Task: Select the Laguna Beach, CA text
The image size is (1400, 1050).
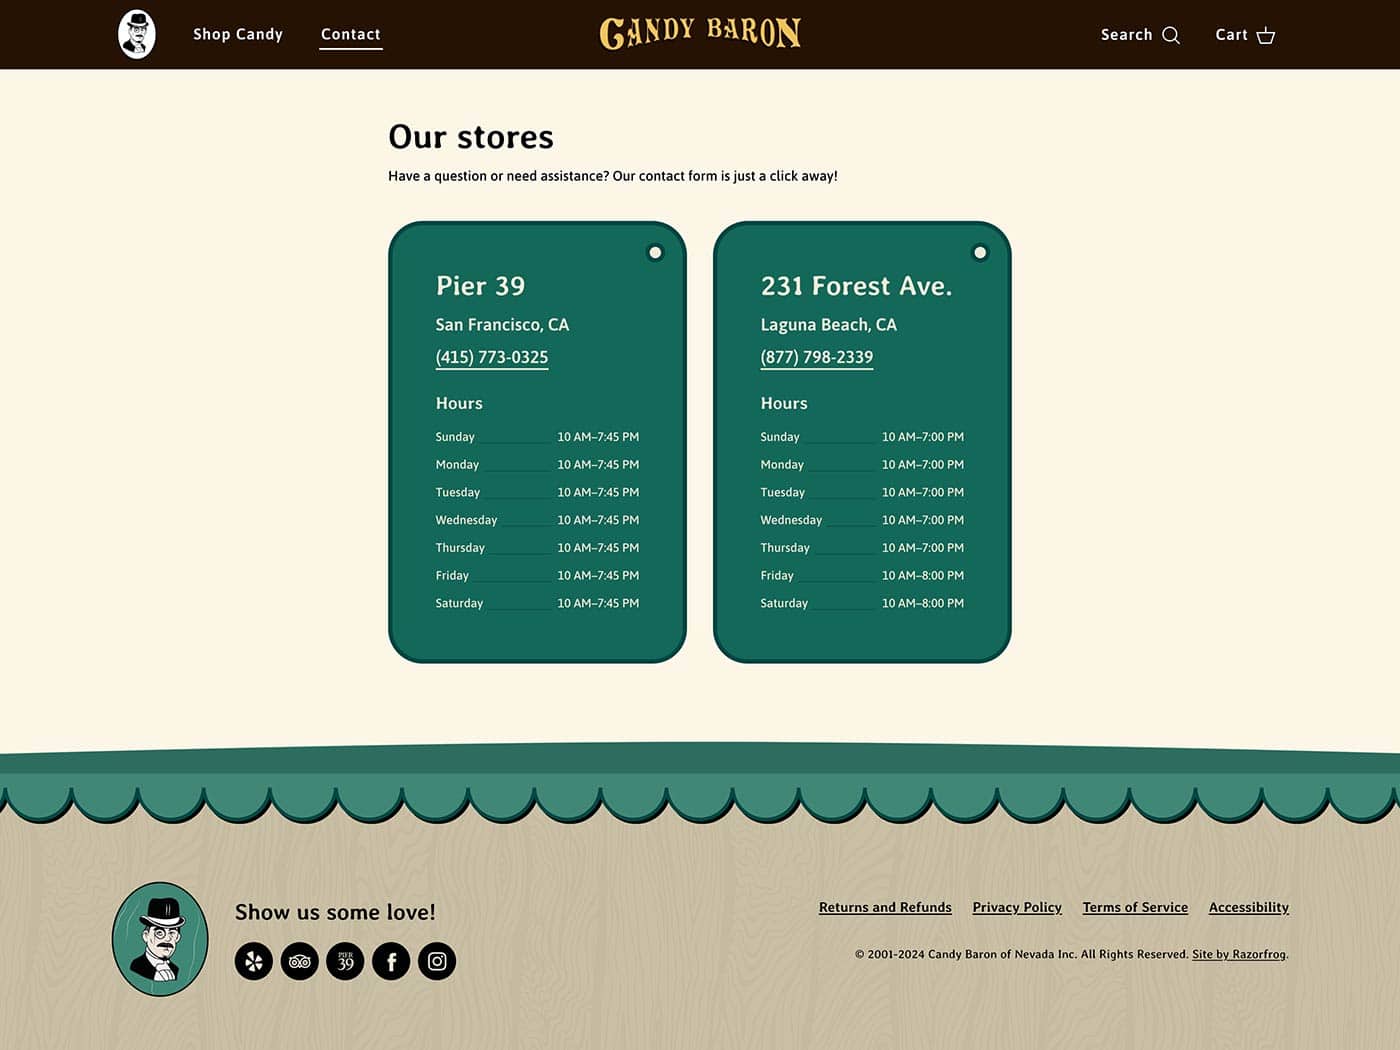Action: click(829, 325)
